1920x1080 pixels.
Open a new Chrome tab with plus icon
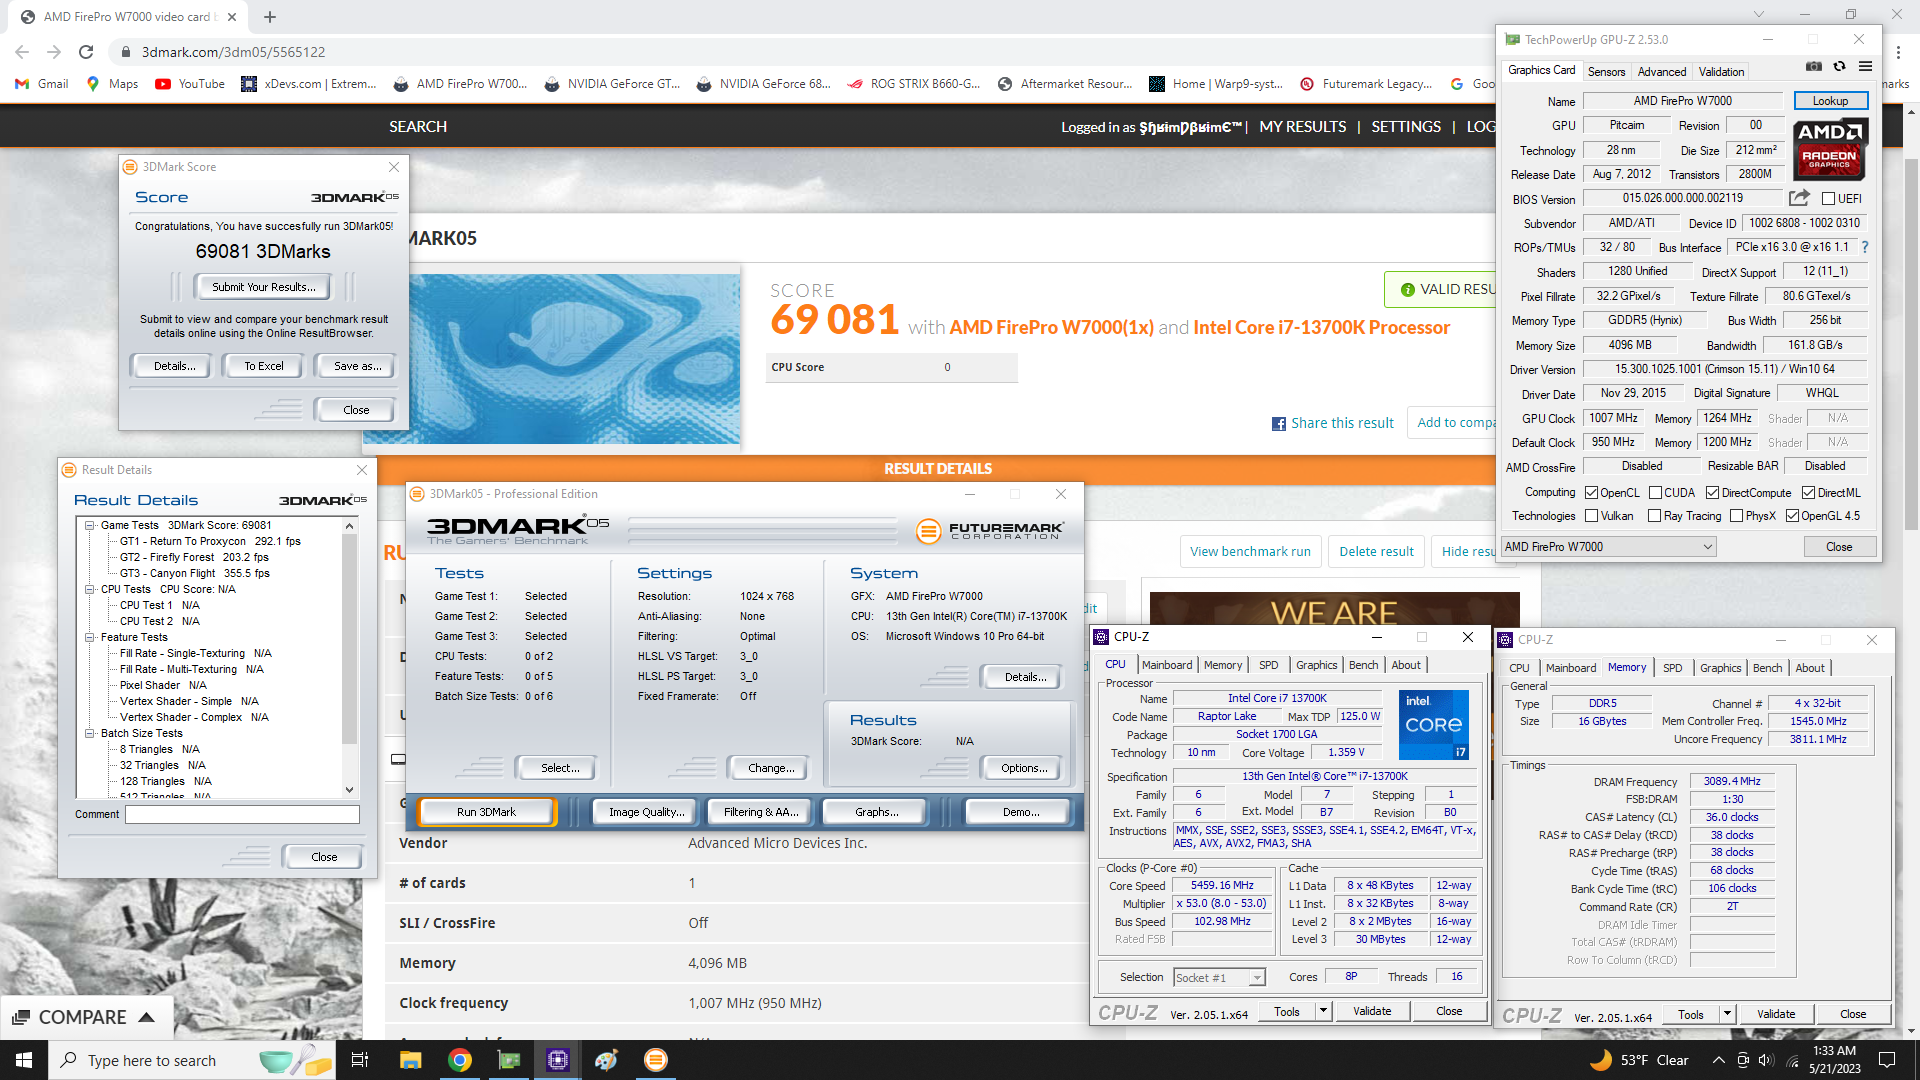270,17
